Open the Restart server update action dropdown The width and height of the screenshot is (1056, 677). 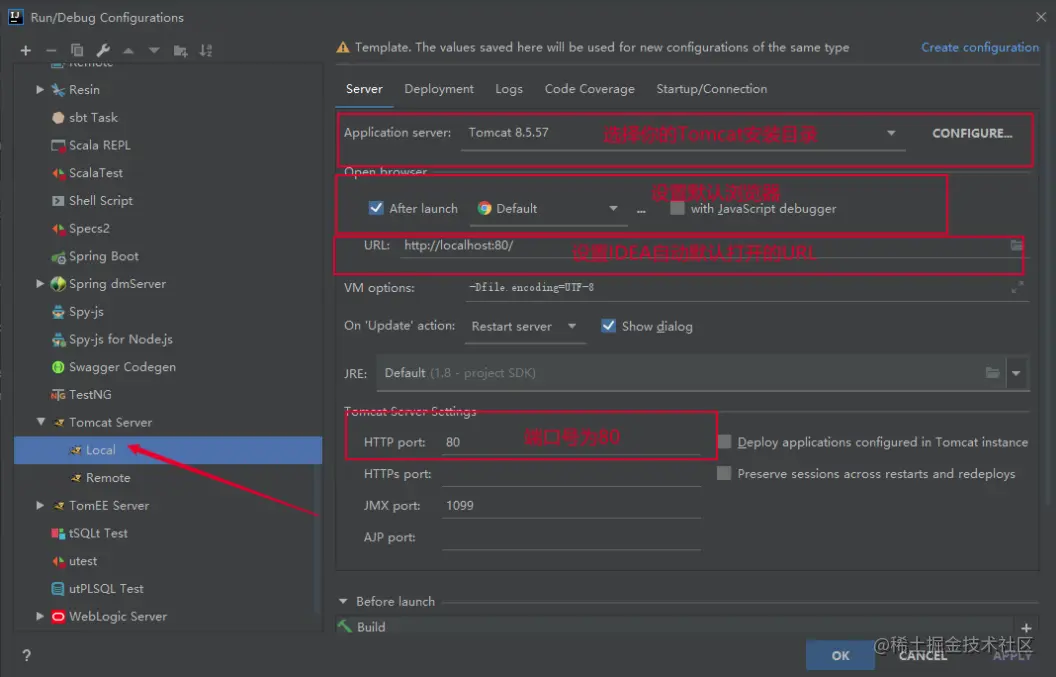click(x=572, y=326)
